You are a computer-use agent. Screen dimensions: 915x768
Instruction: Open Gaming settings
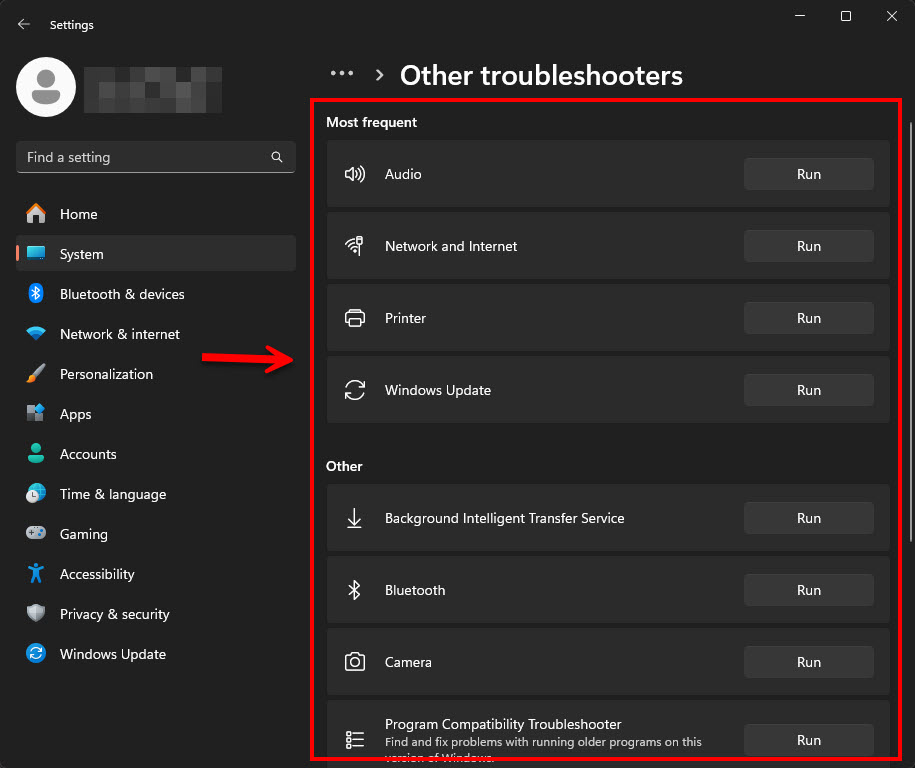(x=156, y=533)
